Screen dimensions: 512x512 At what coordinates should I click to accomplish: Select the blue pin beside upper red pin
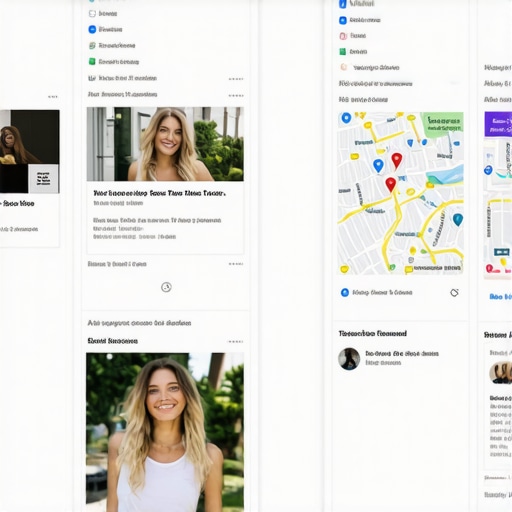[378, 166]
